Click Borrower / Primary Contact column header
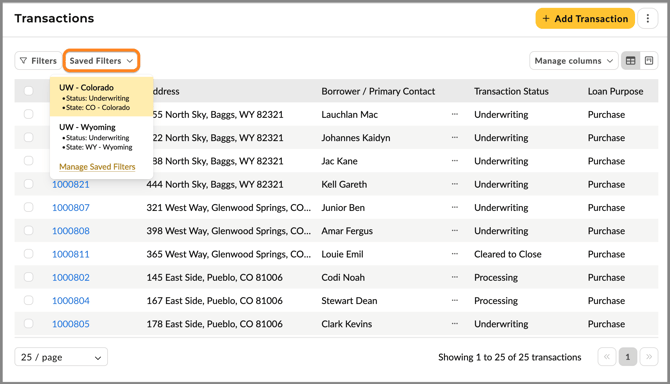This screenshot has height=384, width=670. coord(378,91)
